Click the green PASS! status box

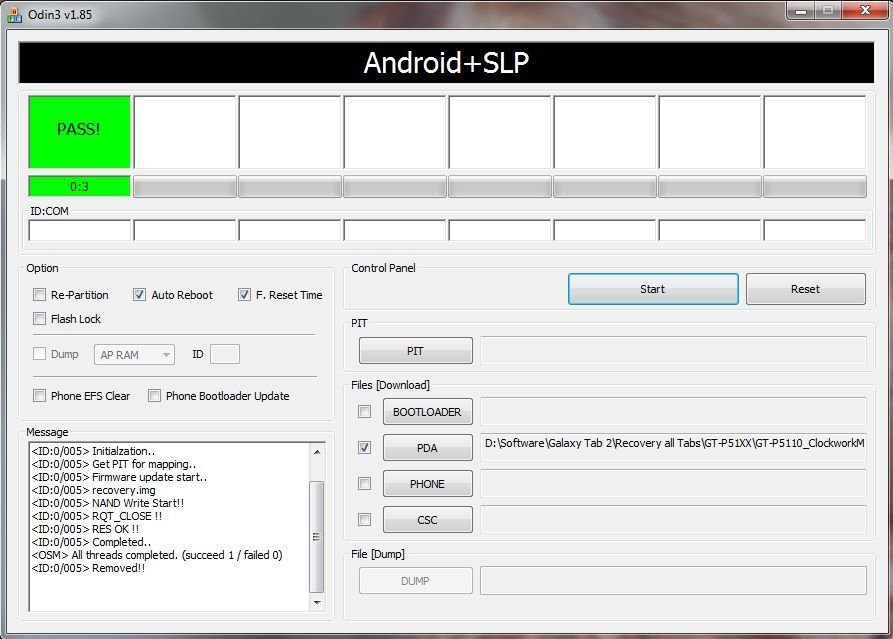(79, 132)
